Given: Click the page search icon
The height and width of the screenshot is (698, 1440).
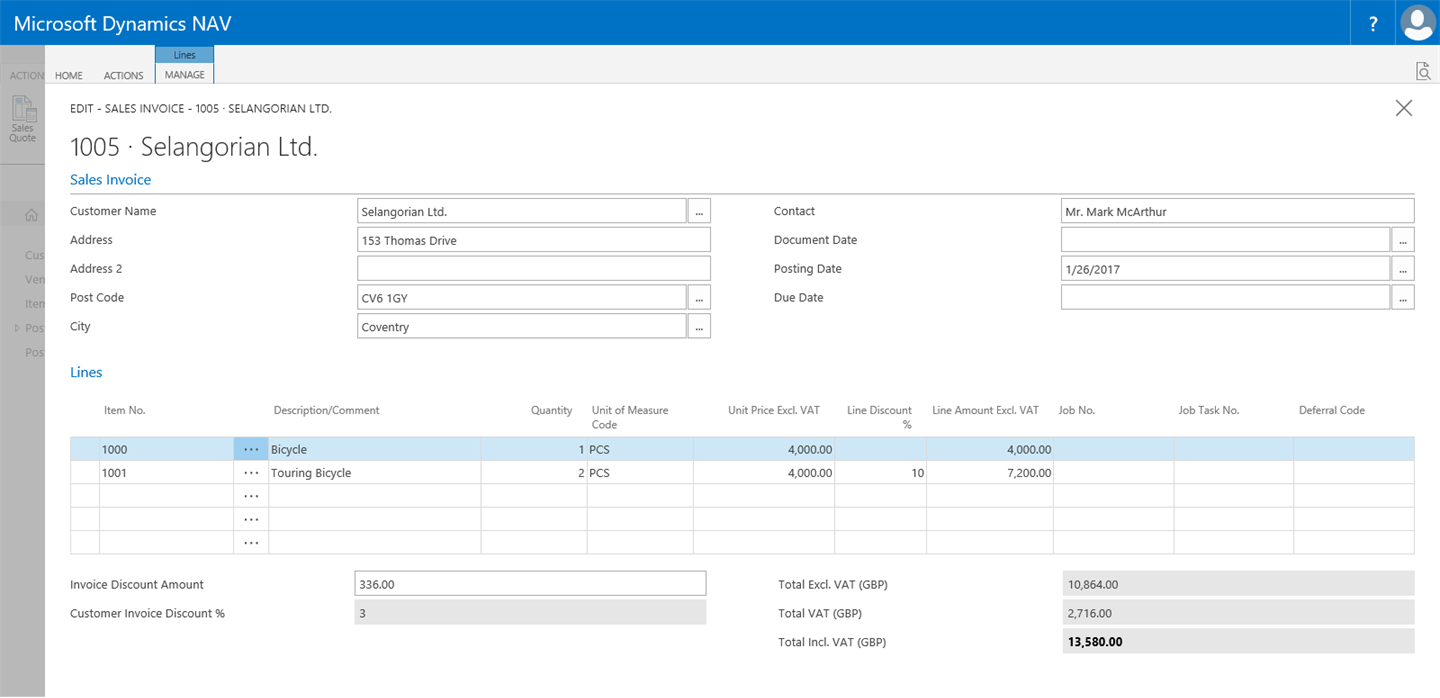Looking at the screenshot, I should click(x=1423, y=70).
